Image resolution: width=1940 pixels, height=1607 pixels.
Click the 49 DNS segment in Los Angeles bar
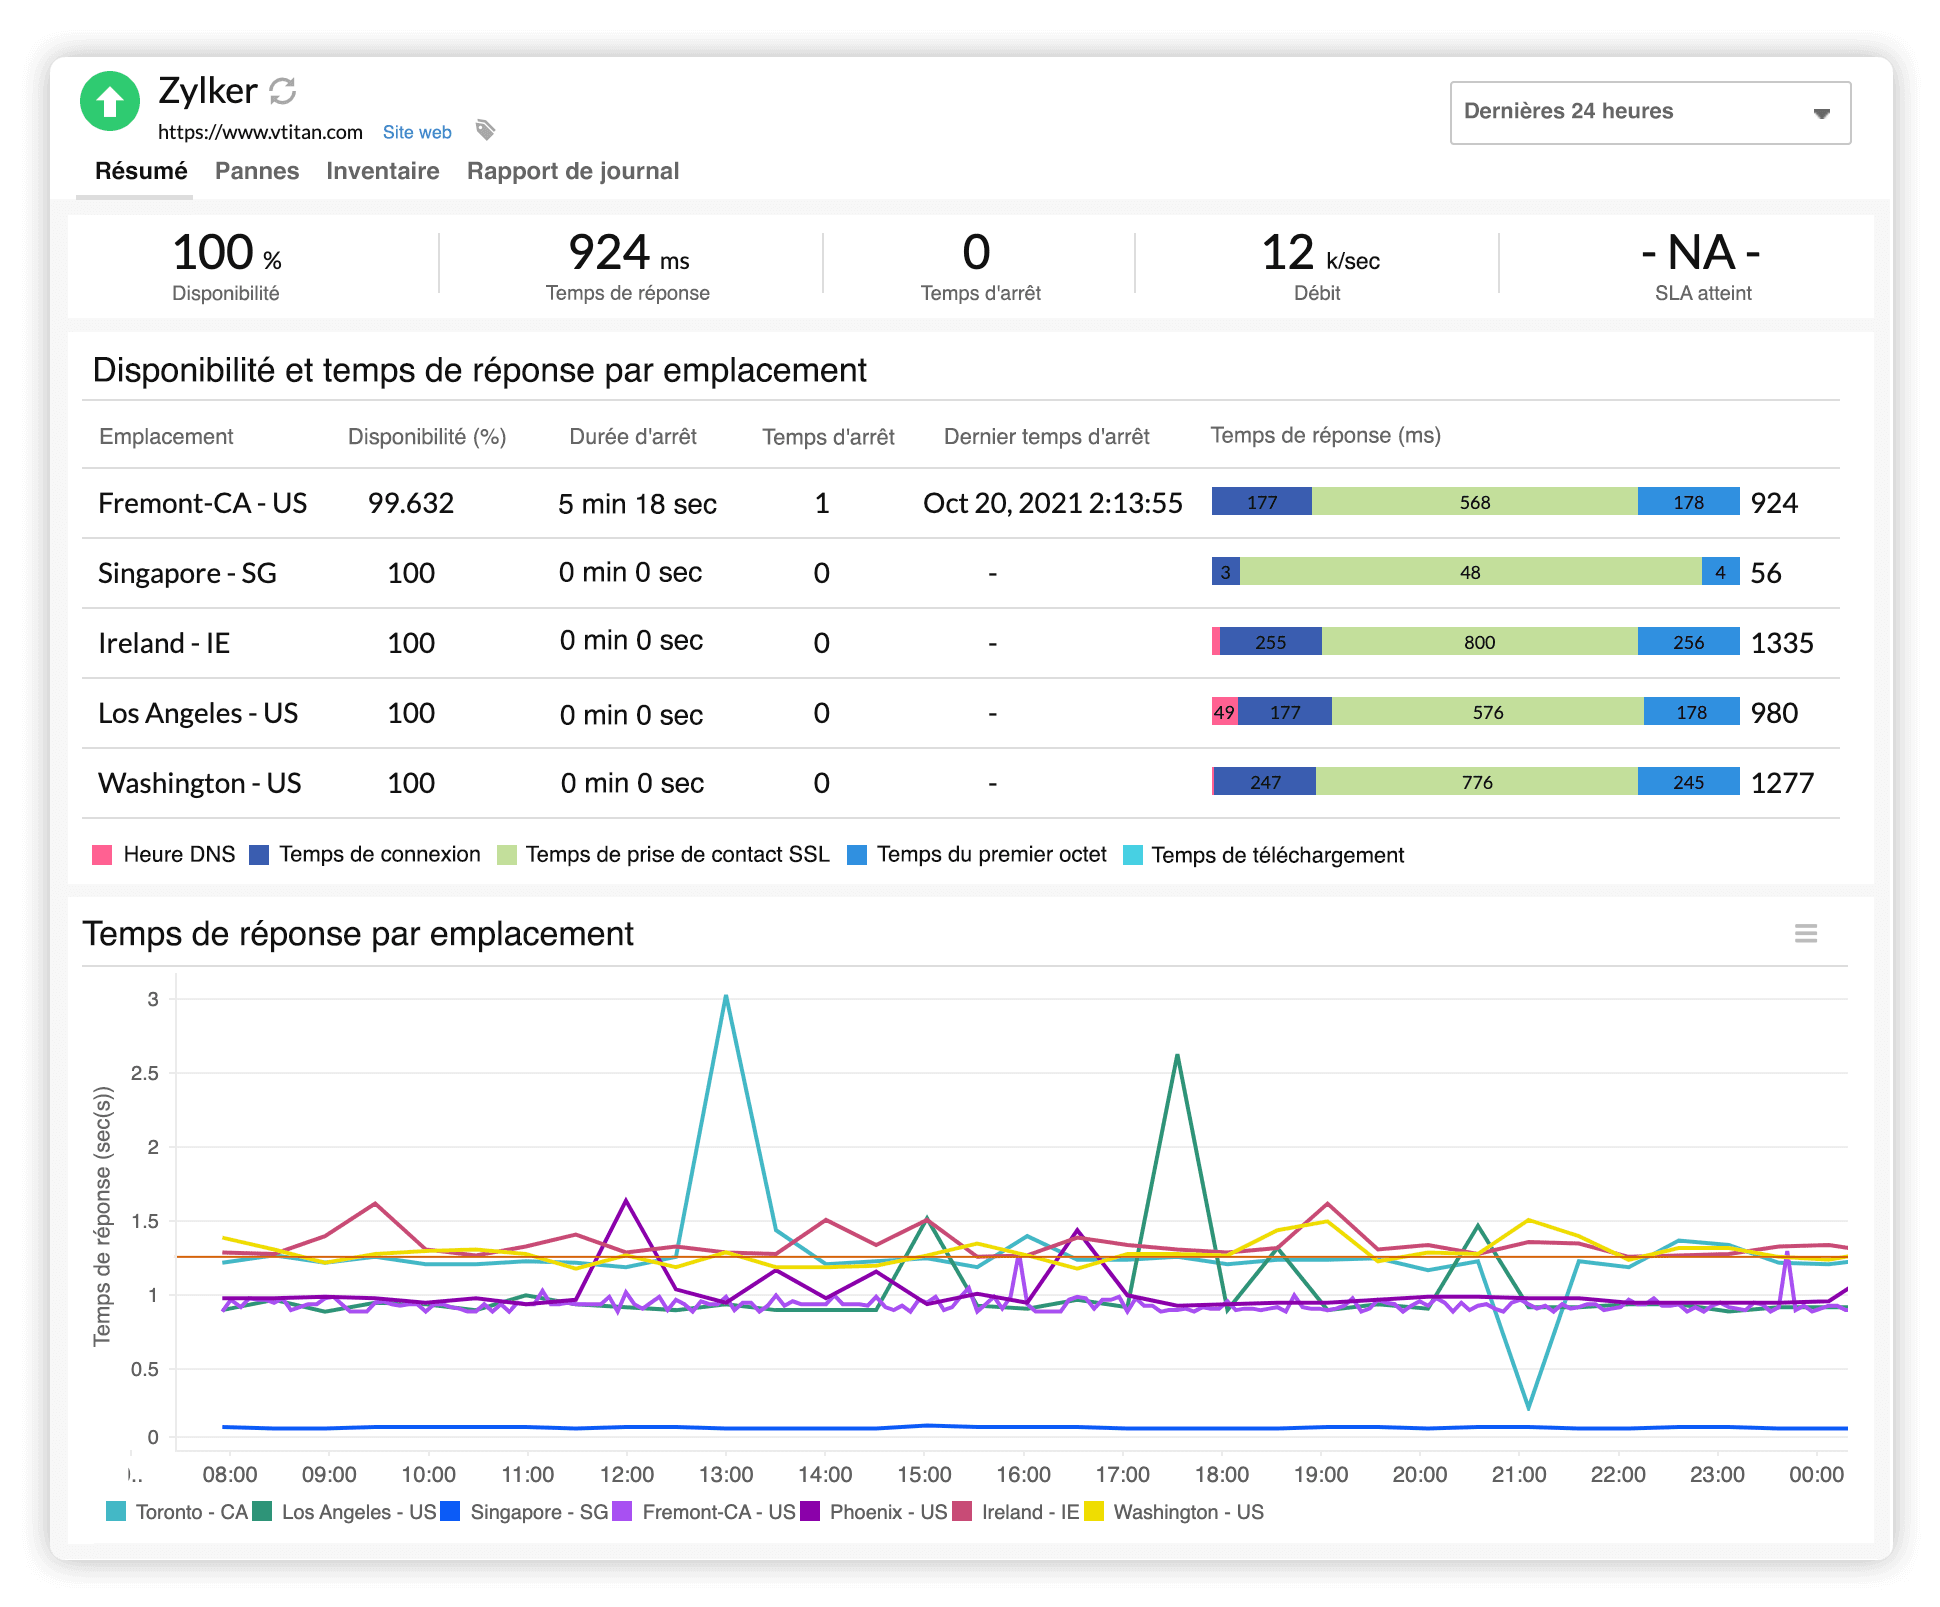tap(1225, 711)
